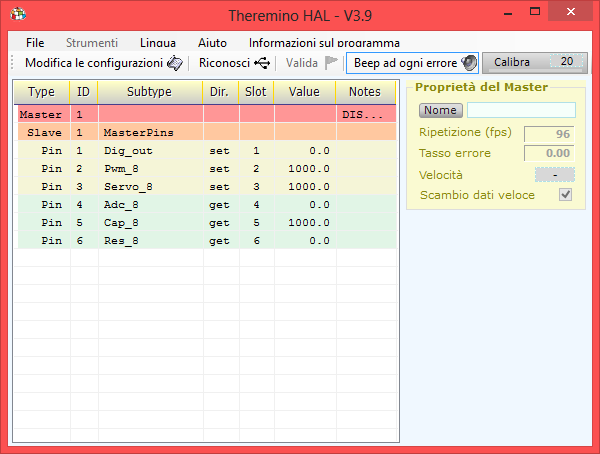600x454 pixels.
Task: Select the Adc_8 pin row
Action: [207, 204]
